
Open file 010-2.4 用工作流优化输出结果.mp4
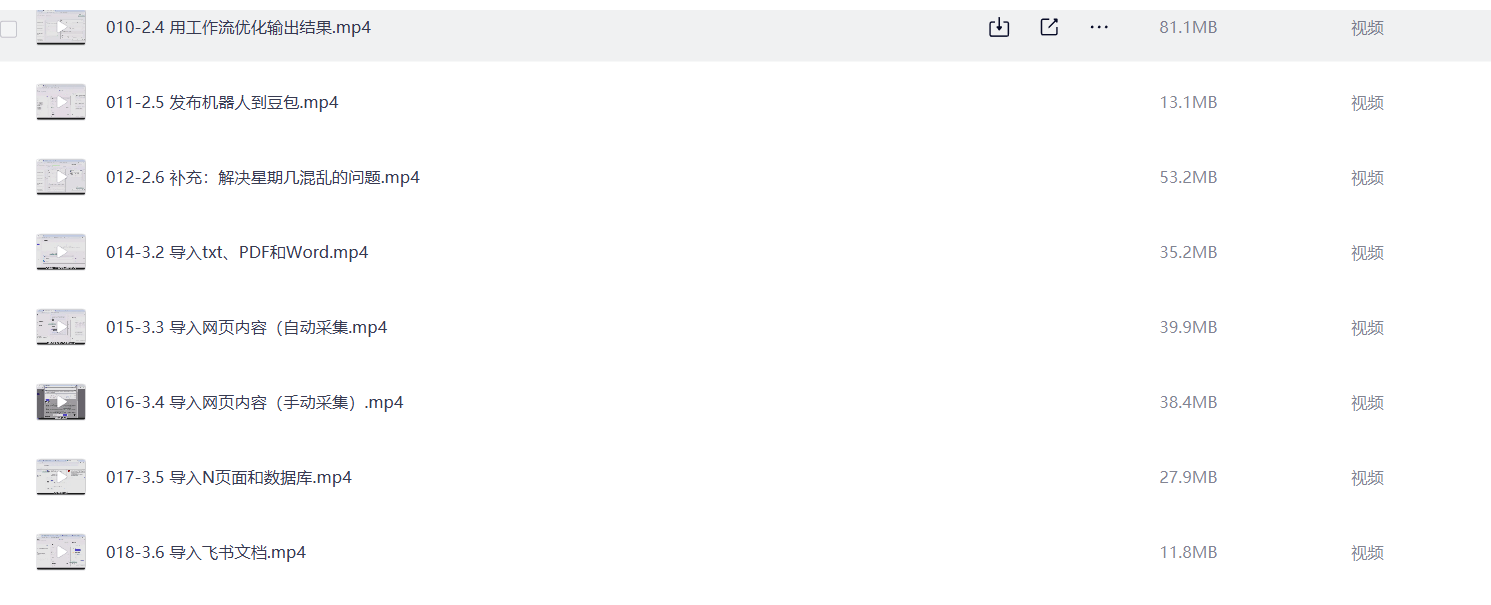(238, 28)
